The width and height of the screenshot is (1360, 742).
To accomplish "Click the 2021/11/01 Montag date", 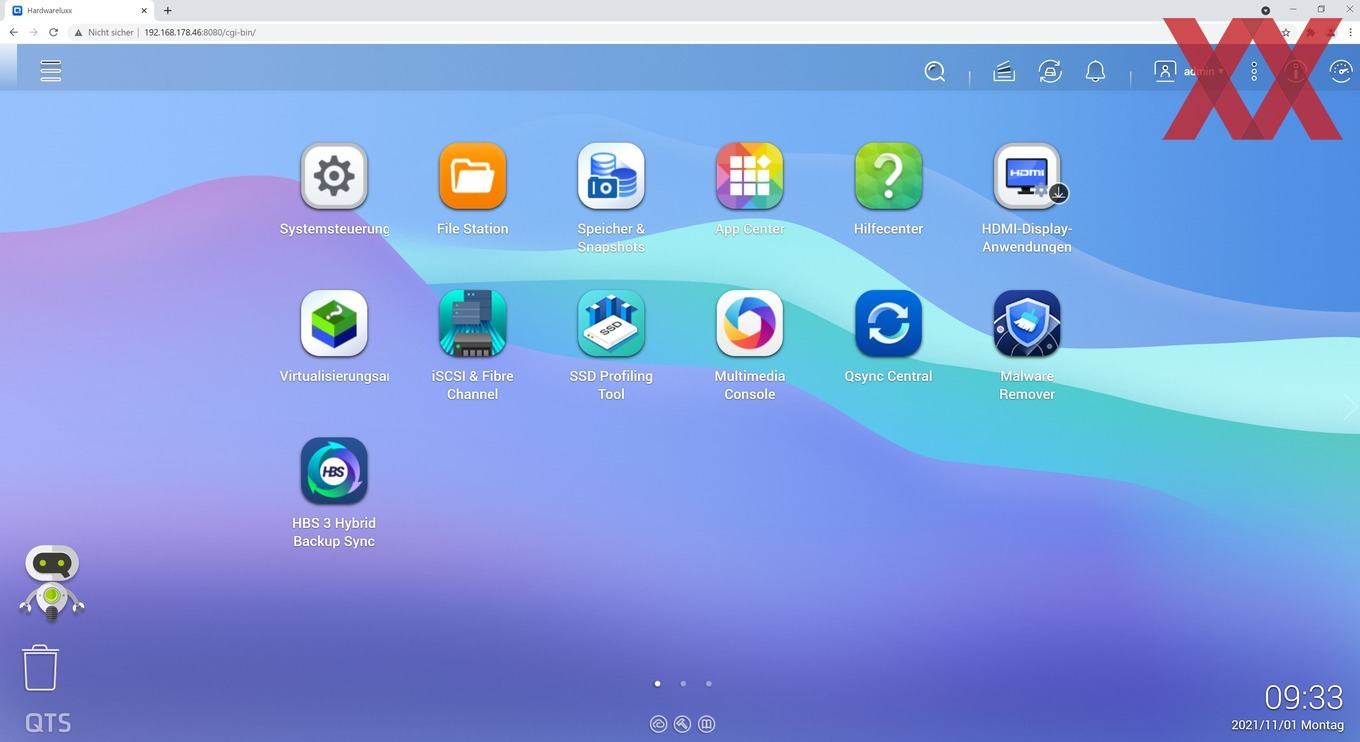I will pyautogui.click(x=1287, y=725).
